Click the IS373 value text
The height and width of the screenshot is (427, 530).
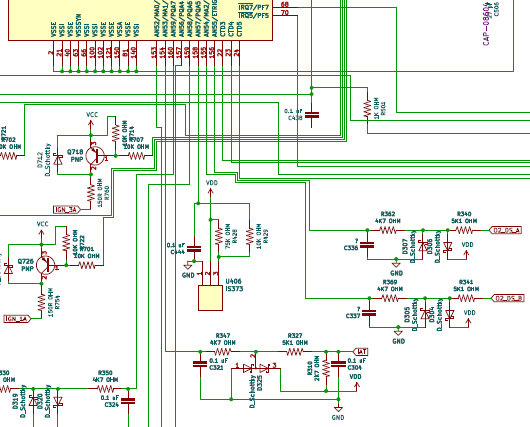tap(234, 289)
